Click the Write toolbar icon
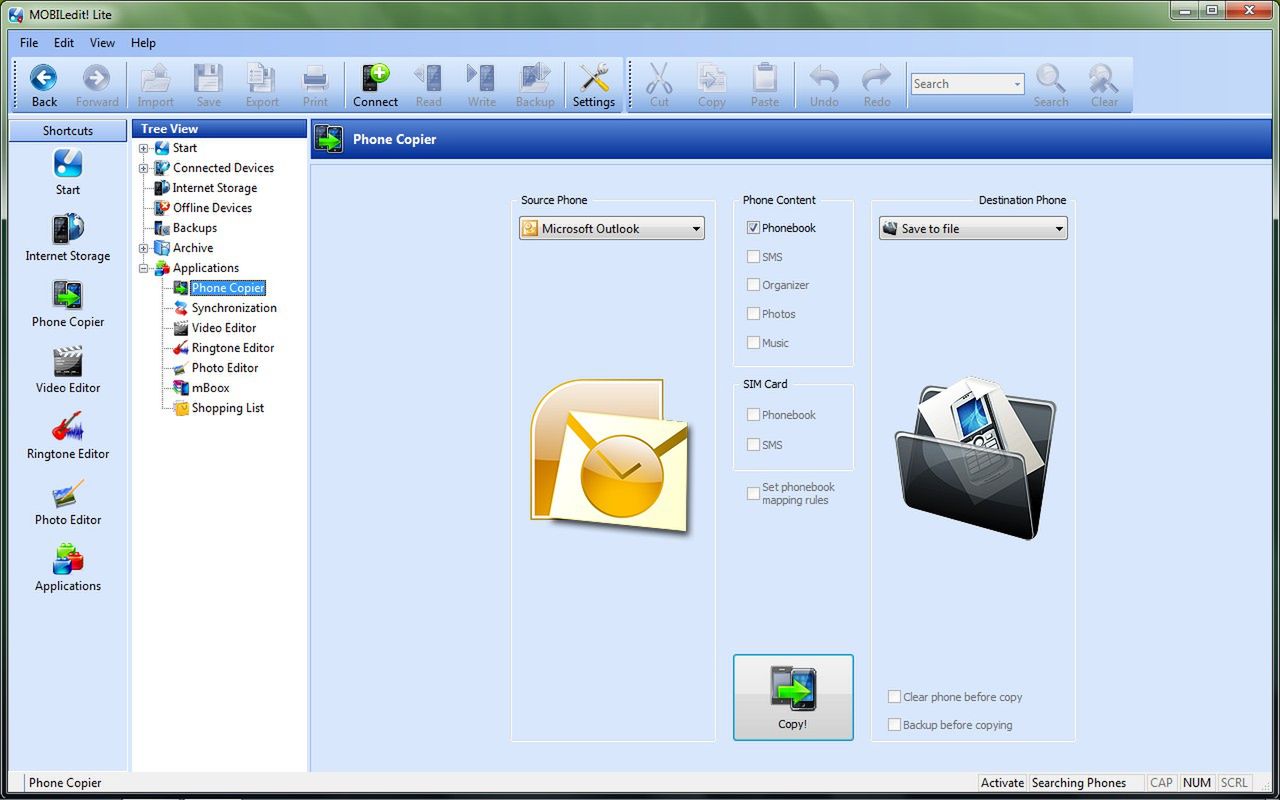The image size is (1280, 800). pyautogui.click(x=481, y=85)
